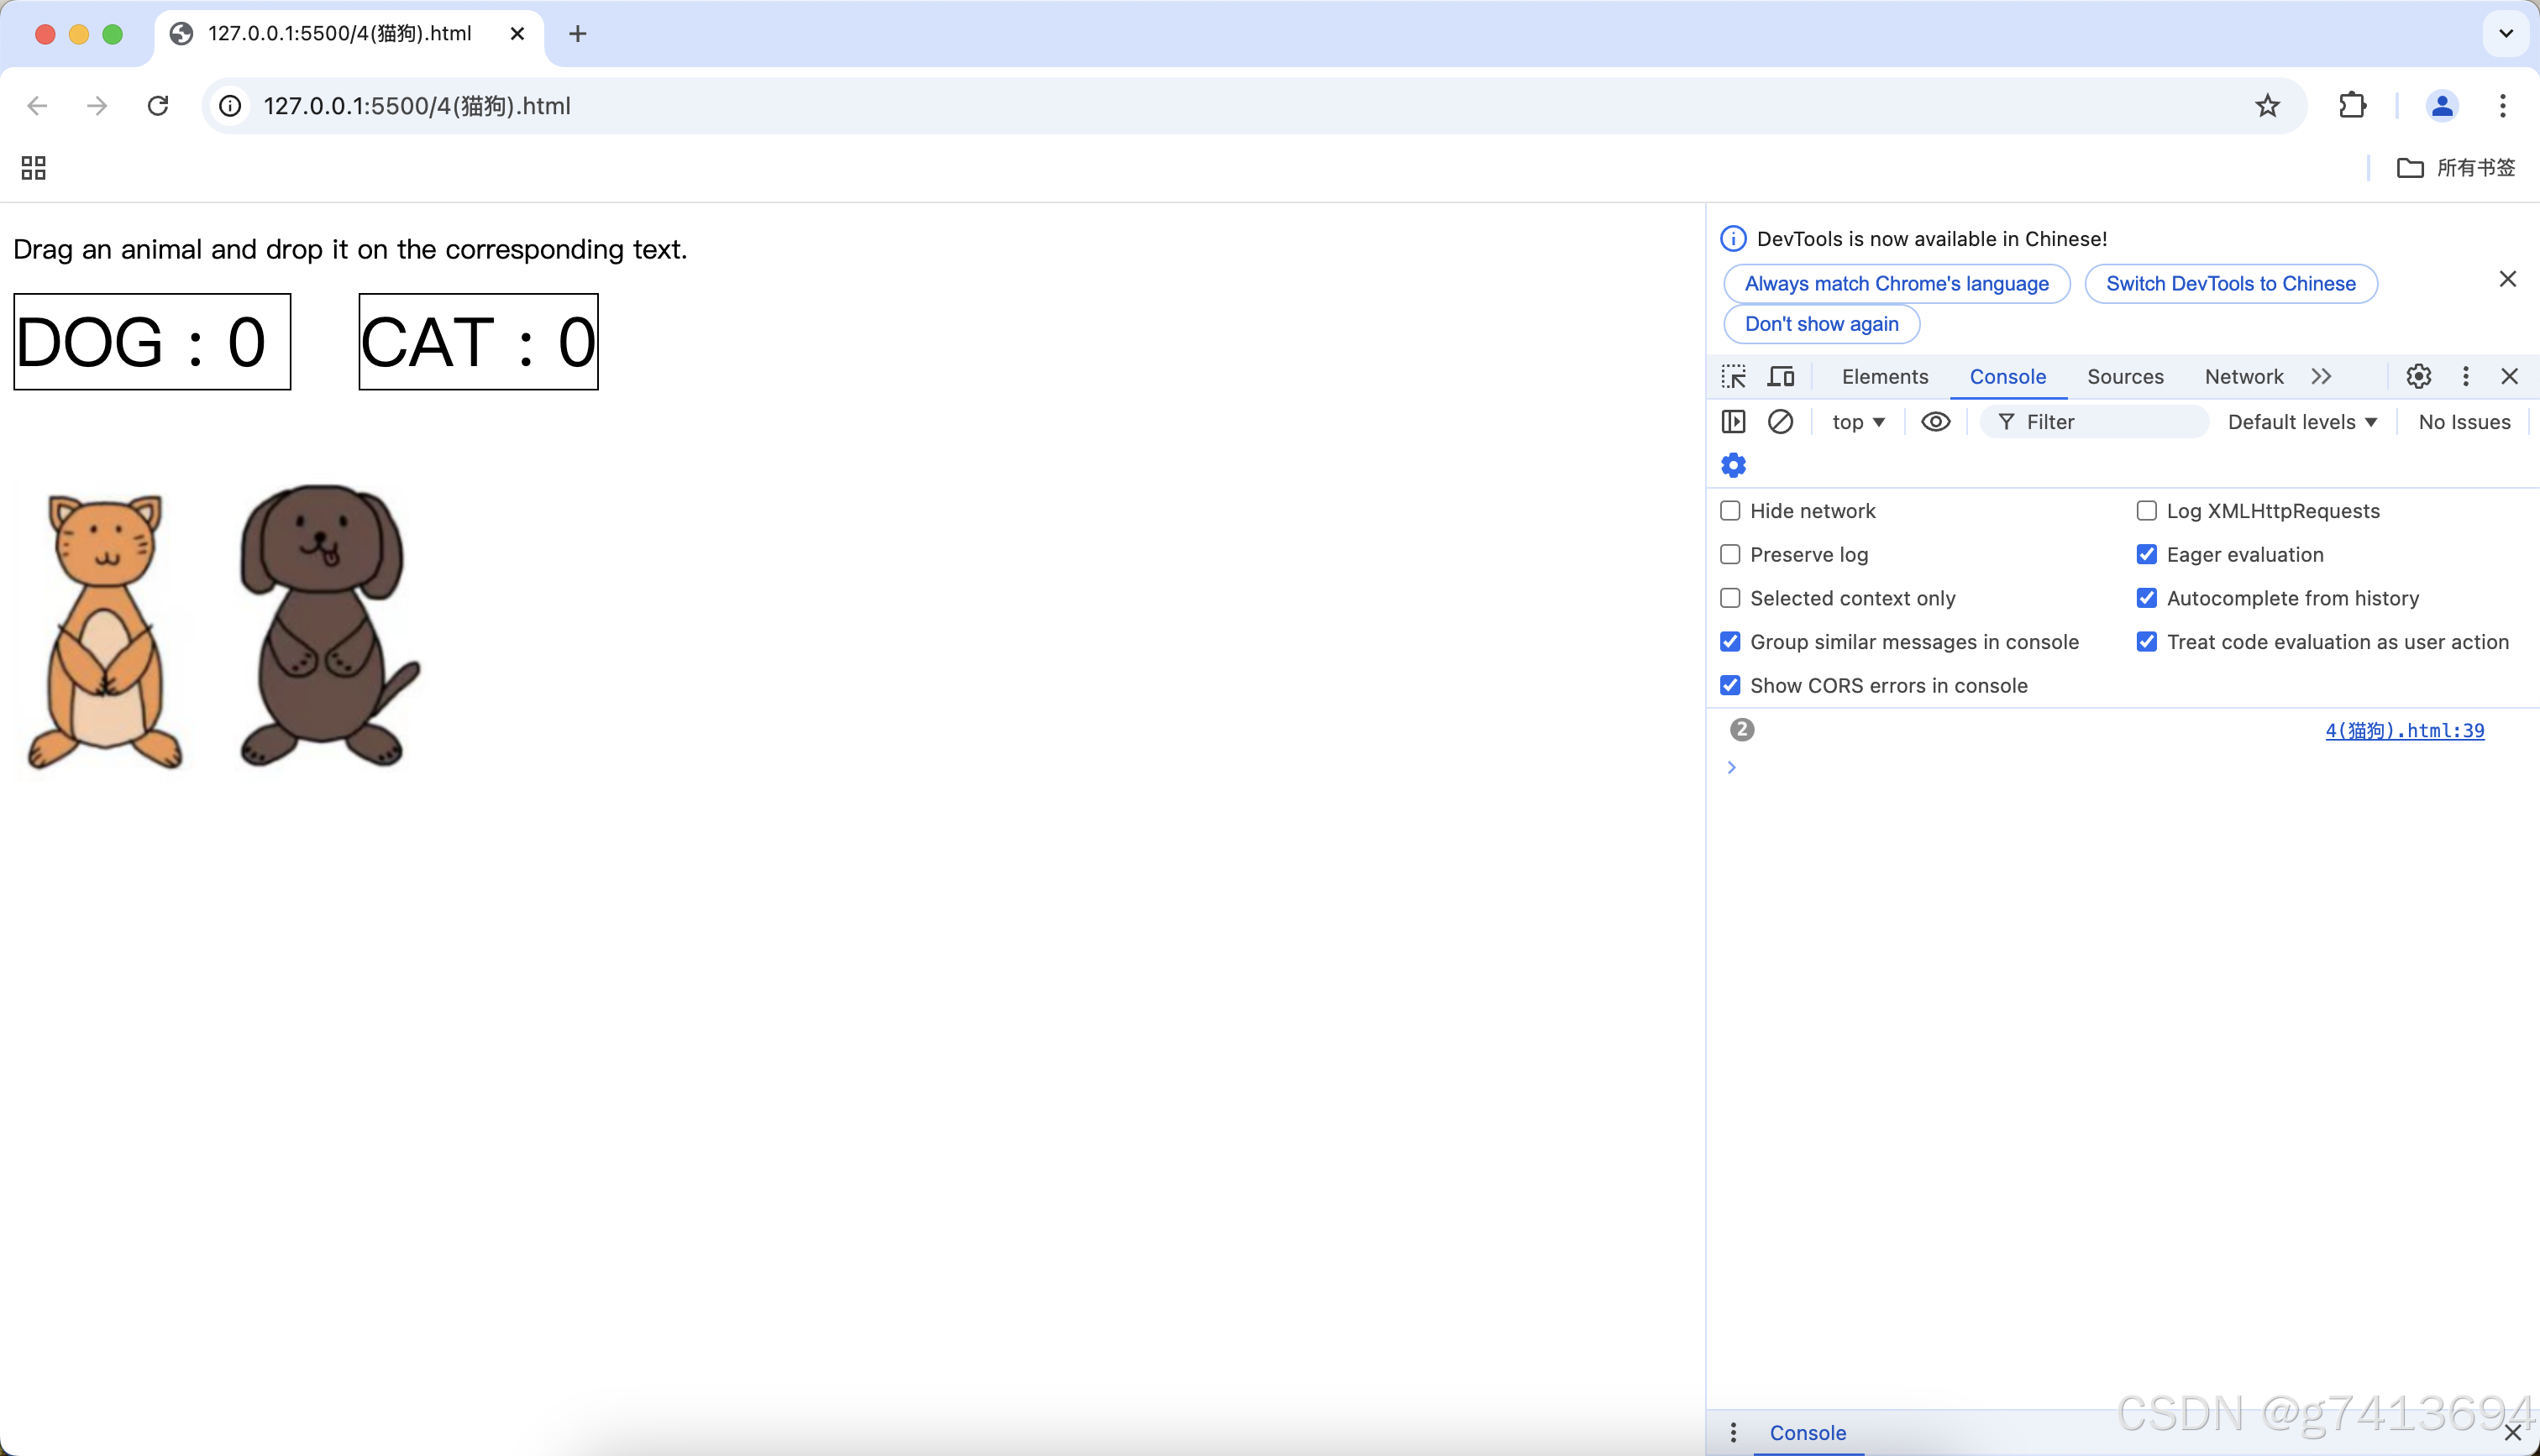Toggle the device toolbar icon
Image resolution: width=2540 pixels, height=1456 pixels.
[x=1780, y=377]
